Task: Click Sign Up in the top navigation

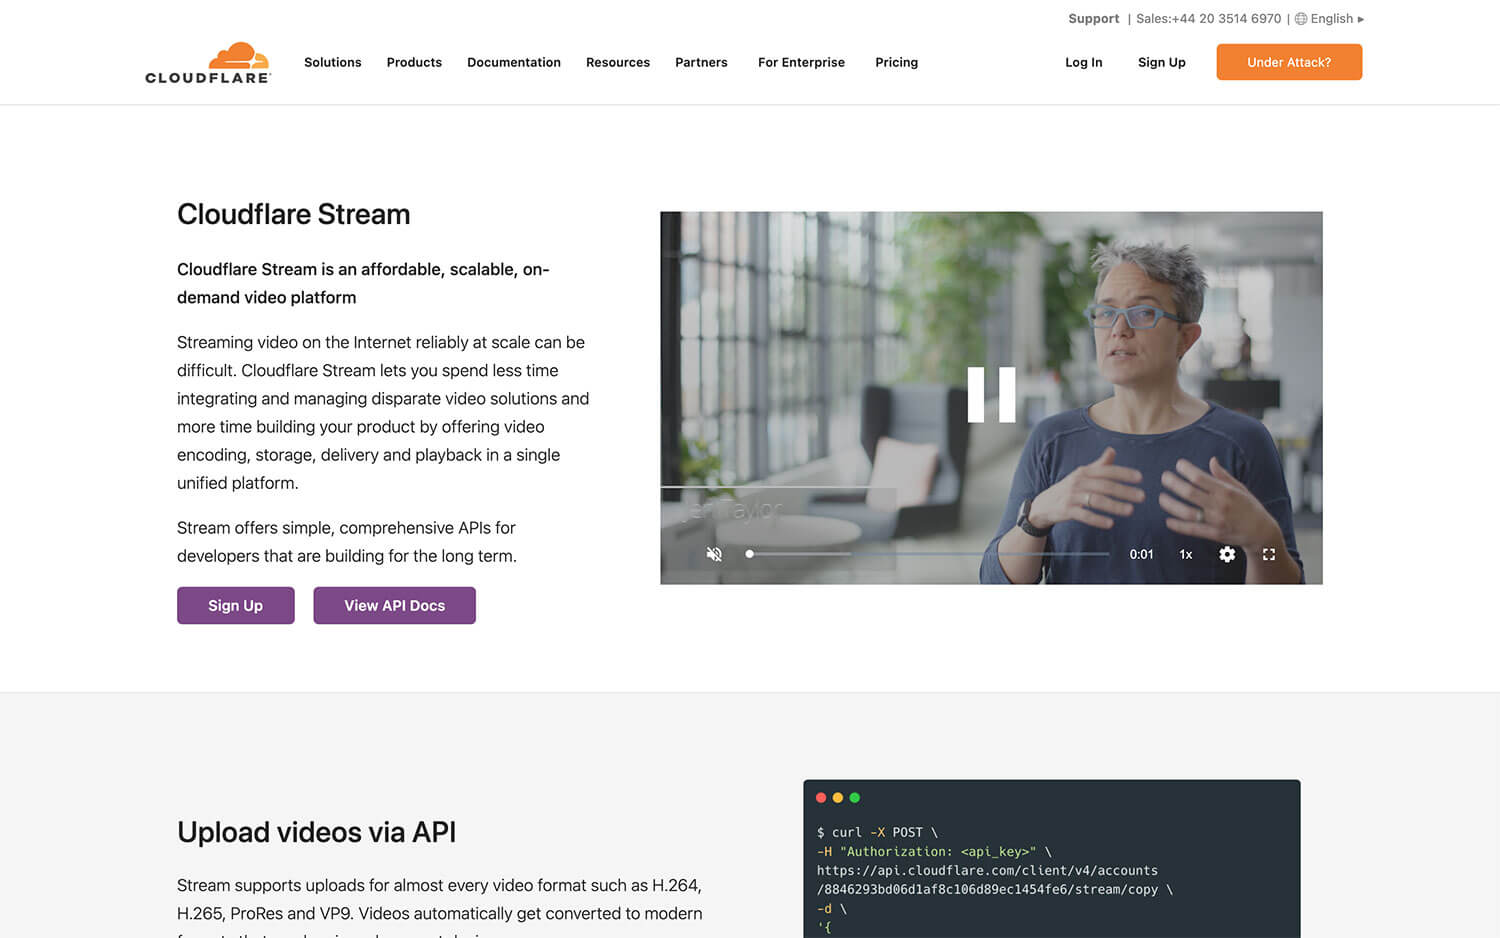Action: pyautogui.click(x=1162, y=62)
